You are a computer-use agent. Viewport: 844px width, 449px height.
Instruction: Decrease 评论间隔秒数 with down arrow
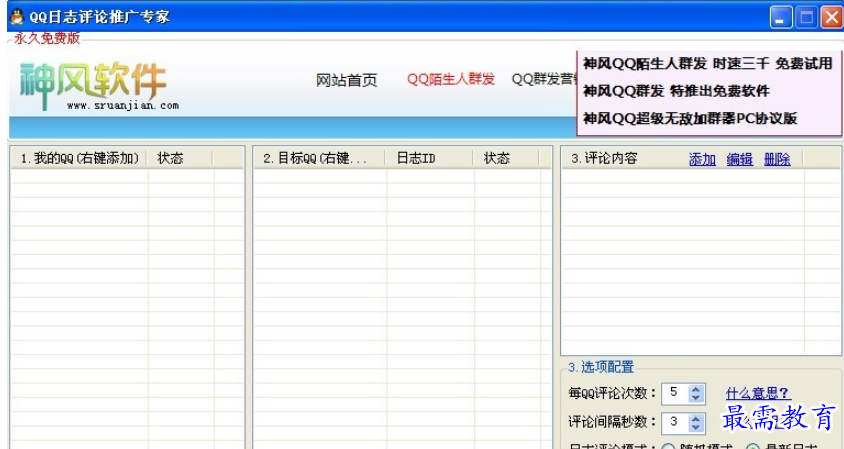696,427
